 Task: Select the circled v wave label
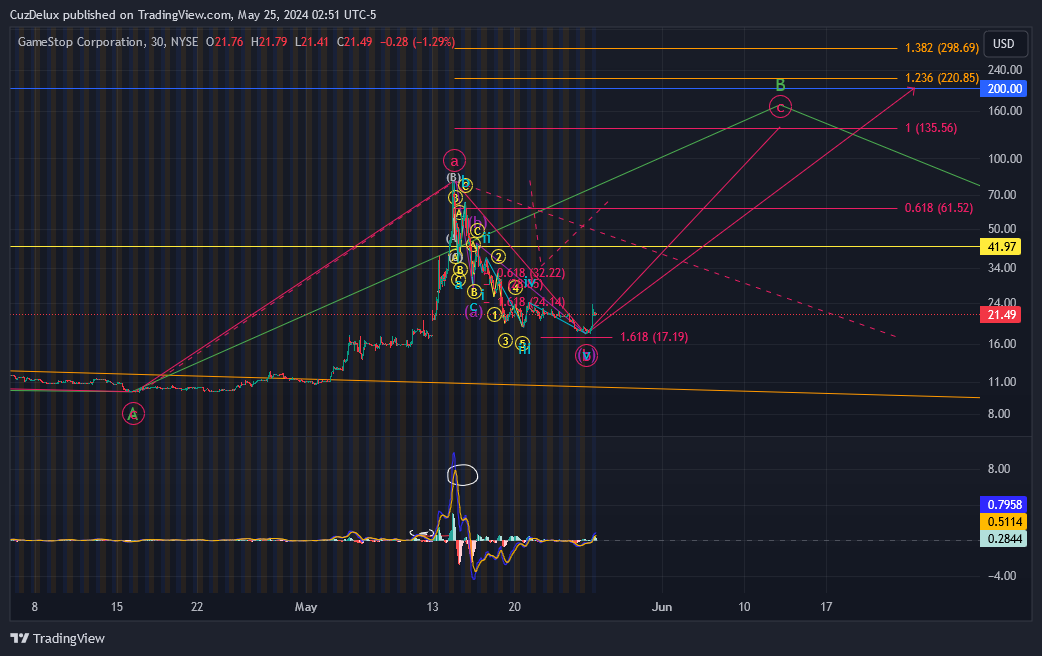point(586,356)
